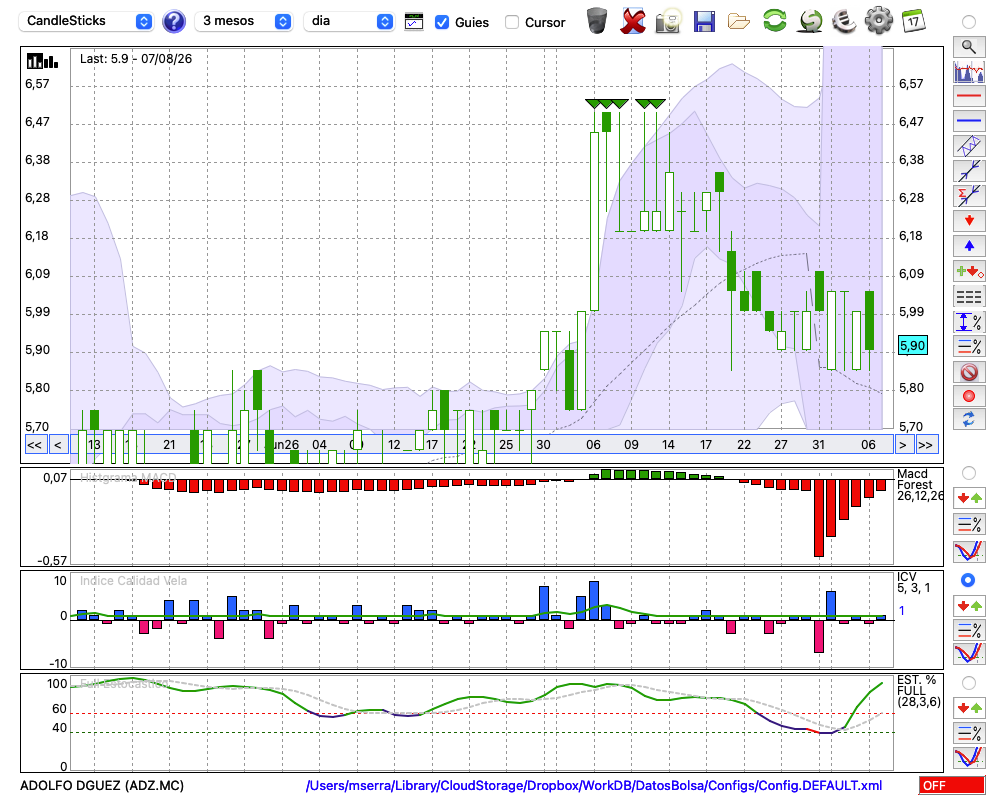This screenshot has width=1000, height=800.
Task: Click the trash can icon
Action: [597, 21]
